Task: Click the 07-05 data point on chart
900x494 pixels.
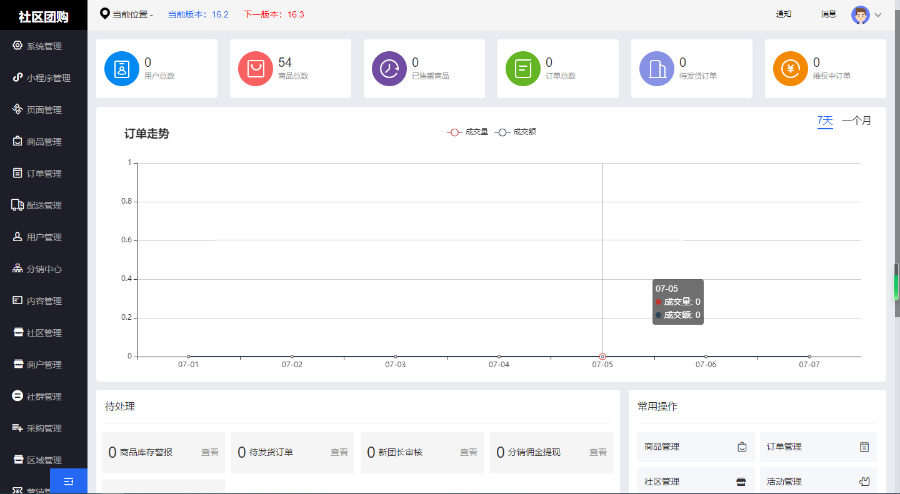Action: pos(602,356)
